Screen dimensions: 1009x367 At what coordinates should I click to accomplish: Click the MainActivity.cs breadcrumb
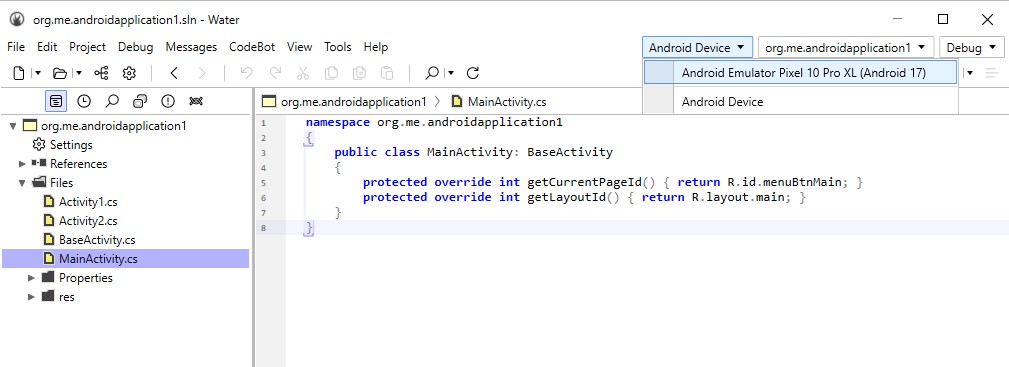click(507, 102)
